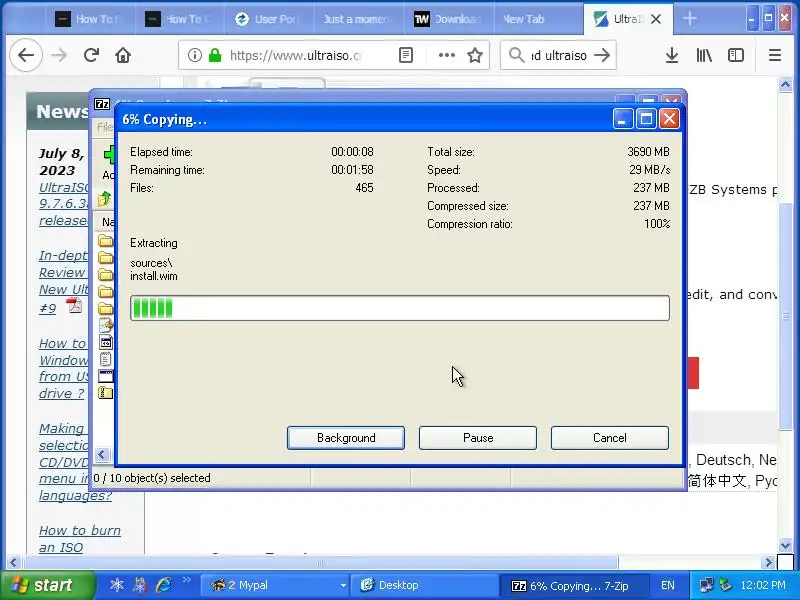This screenshot has width=800, height=600.
Task: Open the UltraISO 9.7.6 release news link
Action: [63, 204]
